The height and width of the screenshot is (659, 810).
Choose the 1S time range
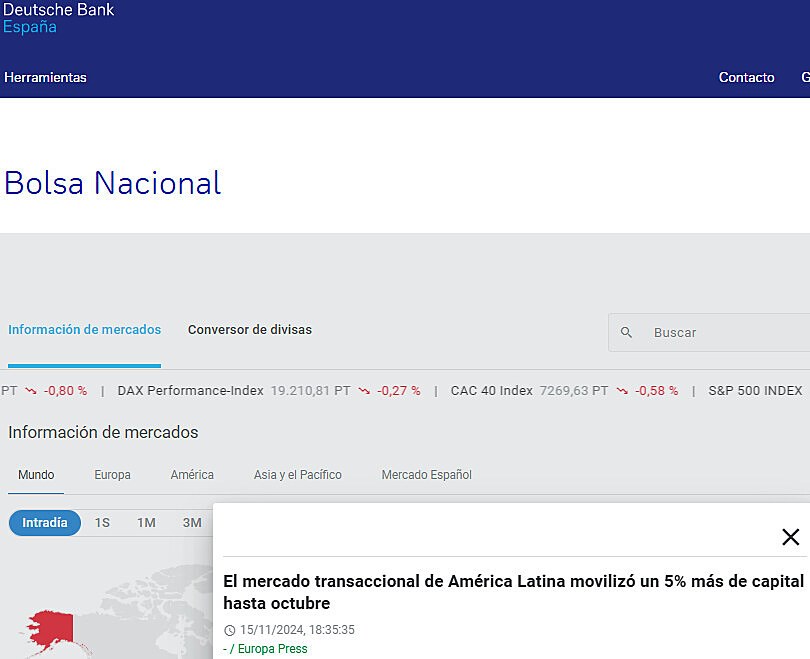[x=102, y=523]
